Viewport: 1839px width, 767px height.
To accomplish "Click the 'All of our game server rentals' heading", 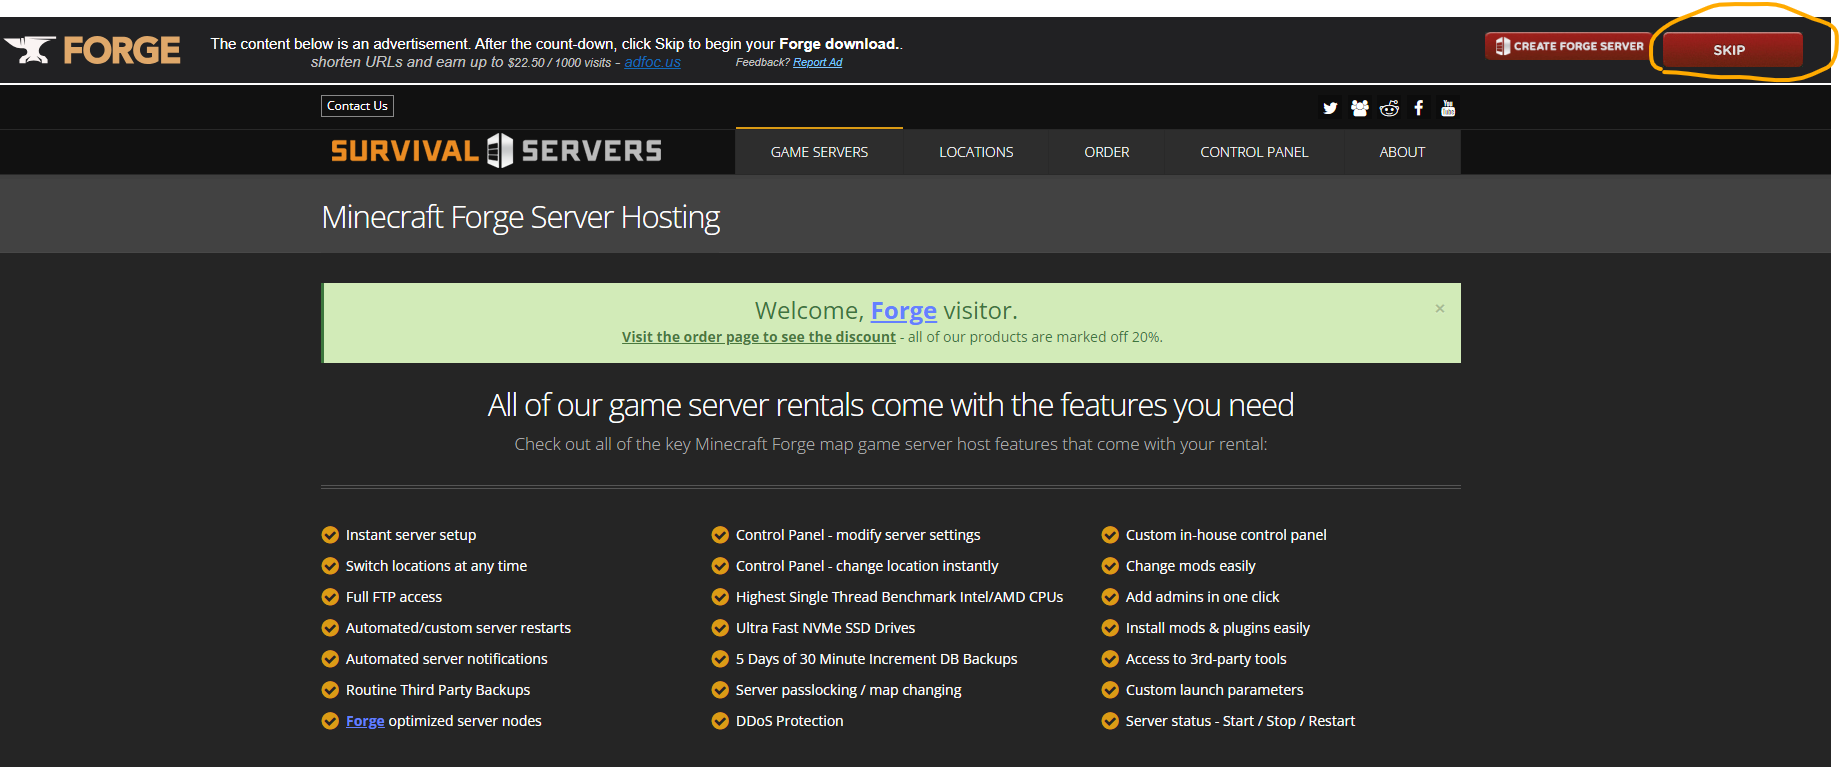I will tap(891, 405).
